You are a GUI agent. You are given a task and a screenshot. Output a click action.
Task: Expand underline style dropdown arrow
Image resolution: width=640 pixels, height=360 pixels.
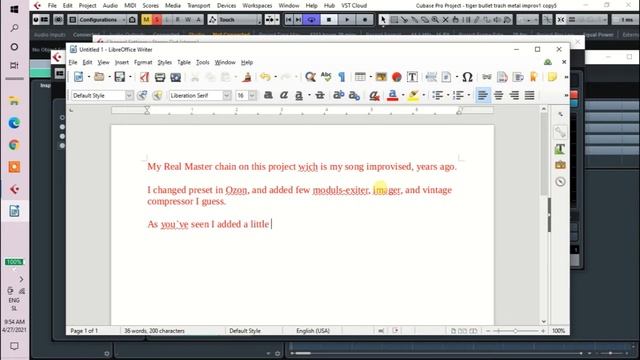point(309,96)
